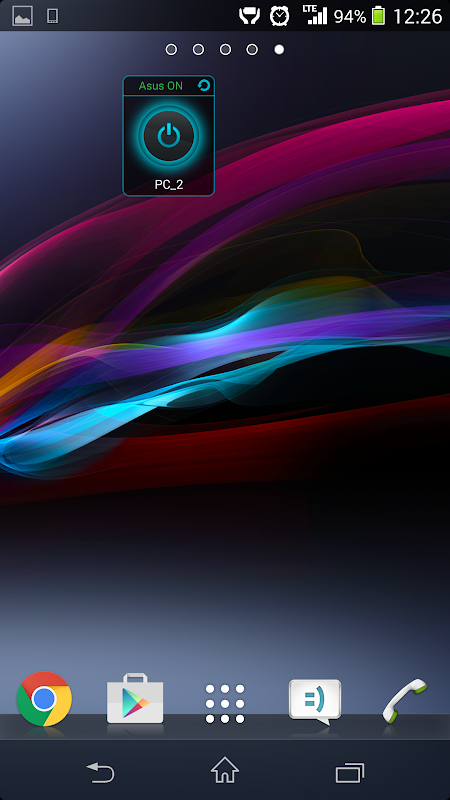Tap the picture notification icon
This screenshot has height=800, width=450.
pos(22,16)
